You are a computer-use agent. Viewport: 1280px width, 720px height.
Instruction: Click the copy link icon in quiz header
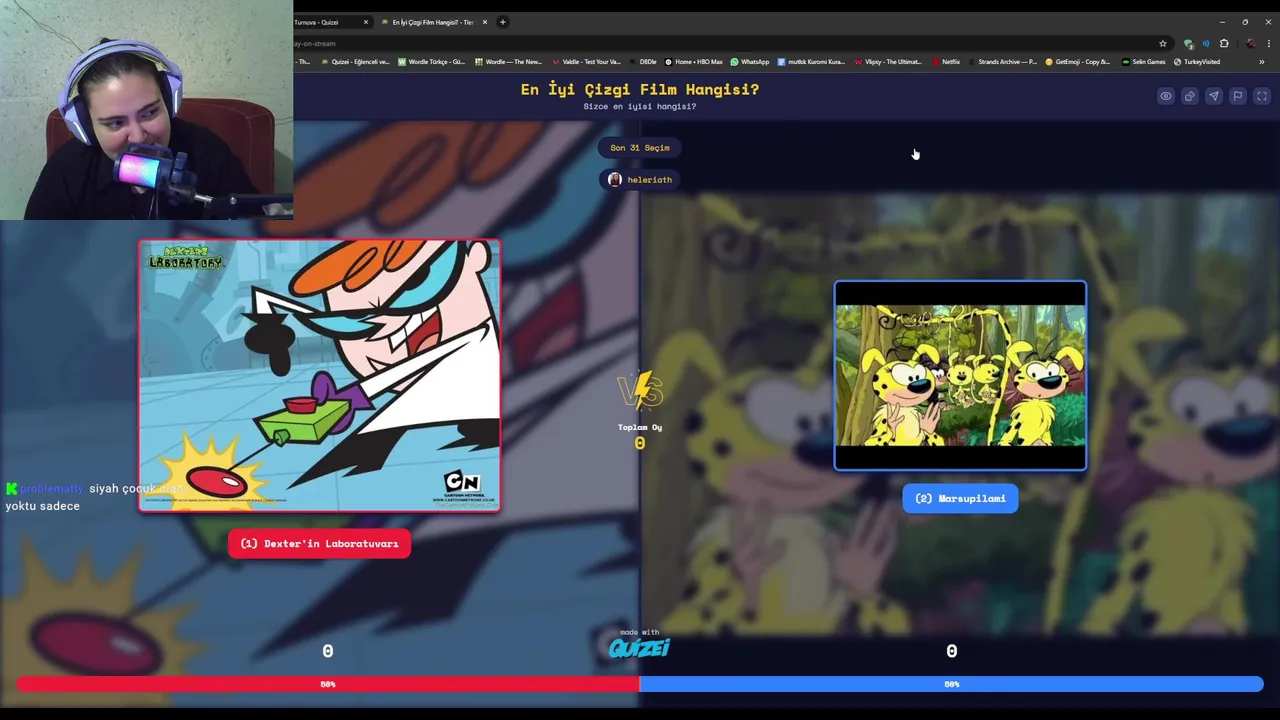pos(1190,96)
